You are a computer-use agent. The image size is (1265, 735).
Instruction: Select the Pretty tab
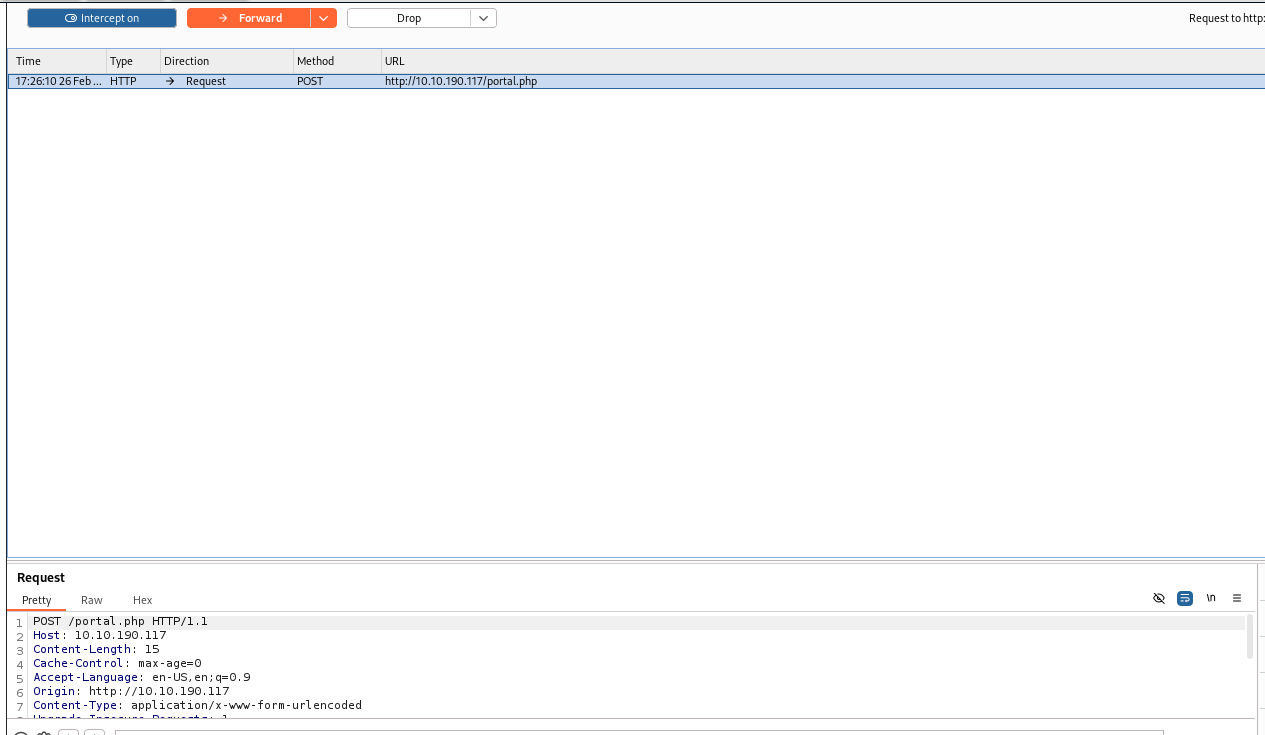pyautogui.click(x=37, y=600)
